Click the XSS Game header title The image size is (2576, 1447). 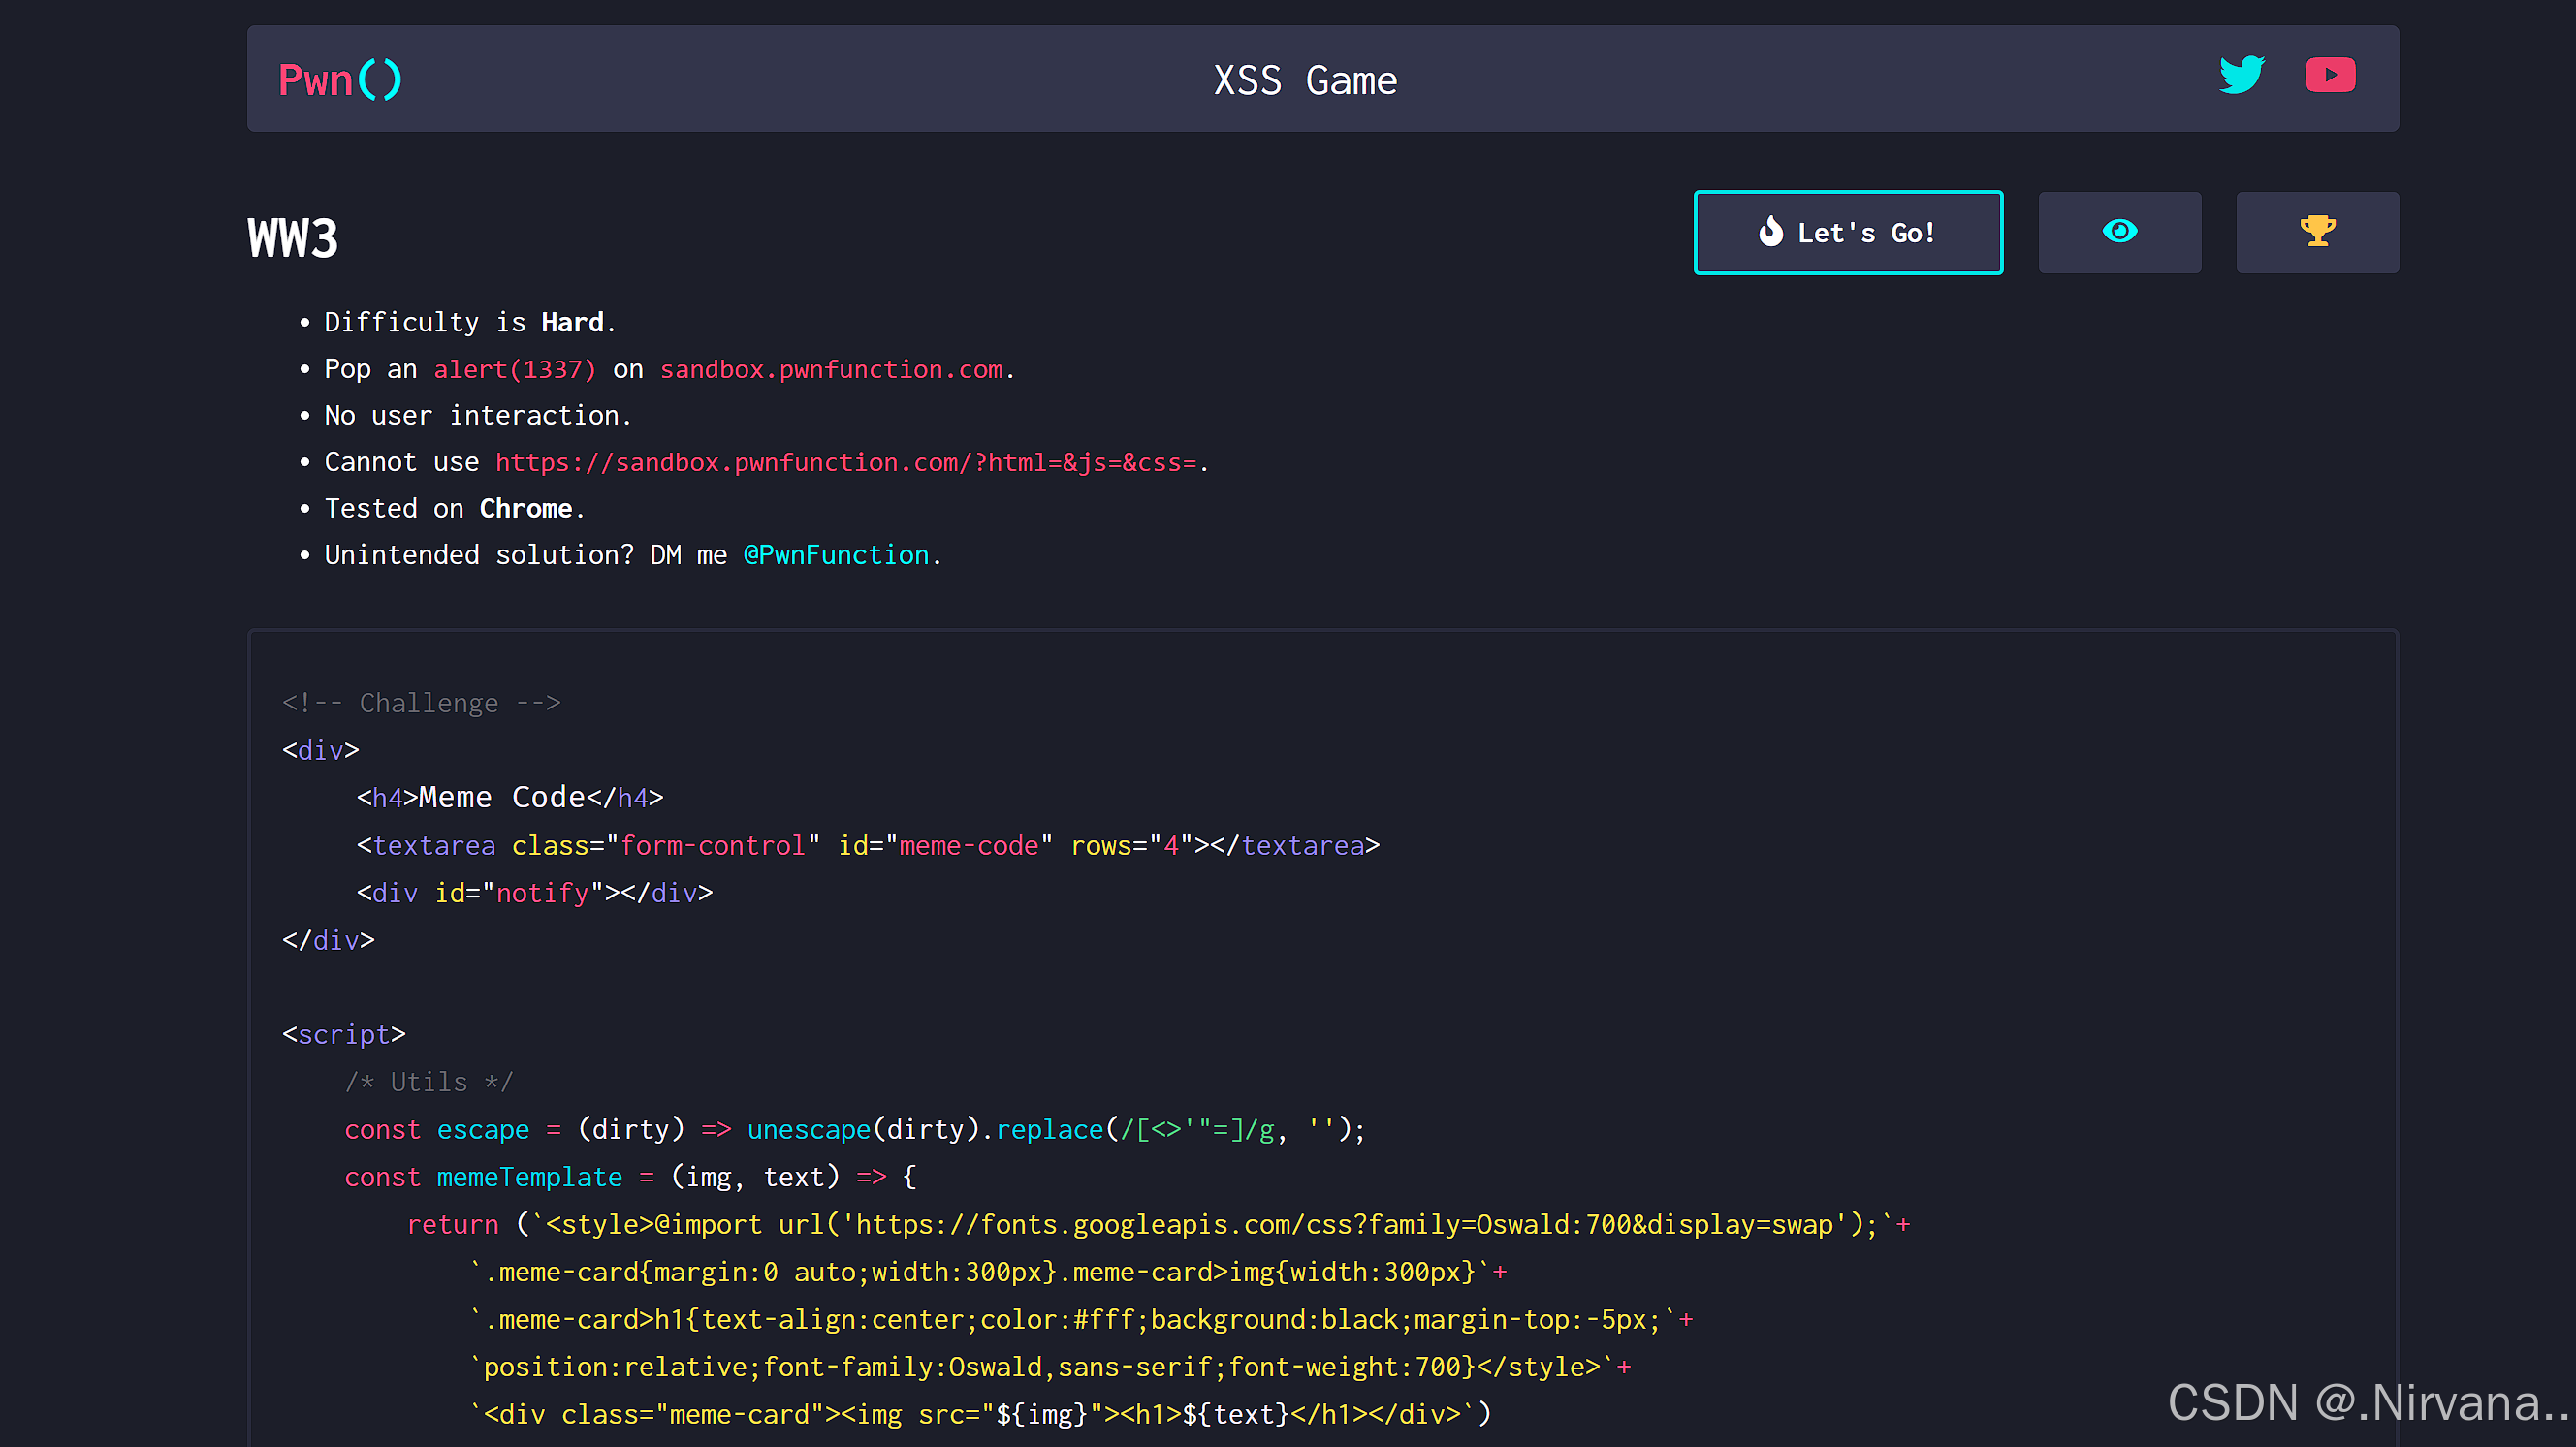click(1305, 80)
